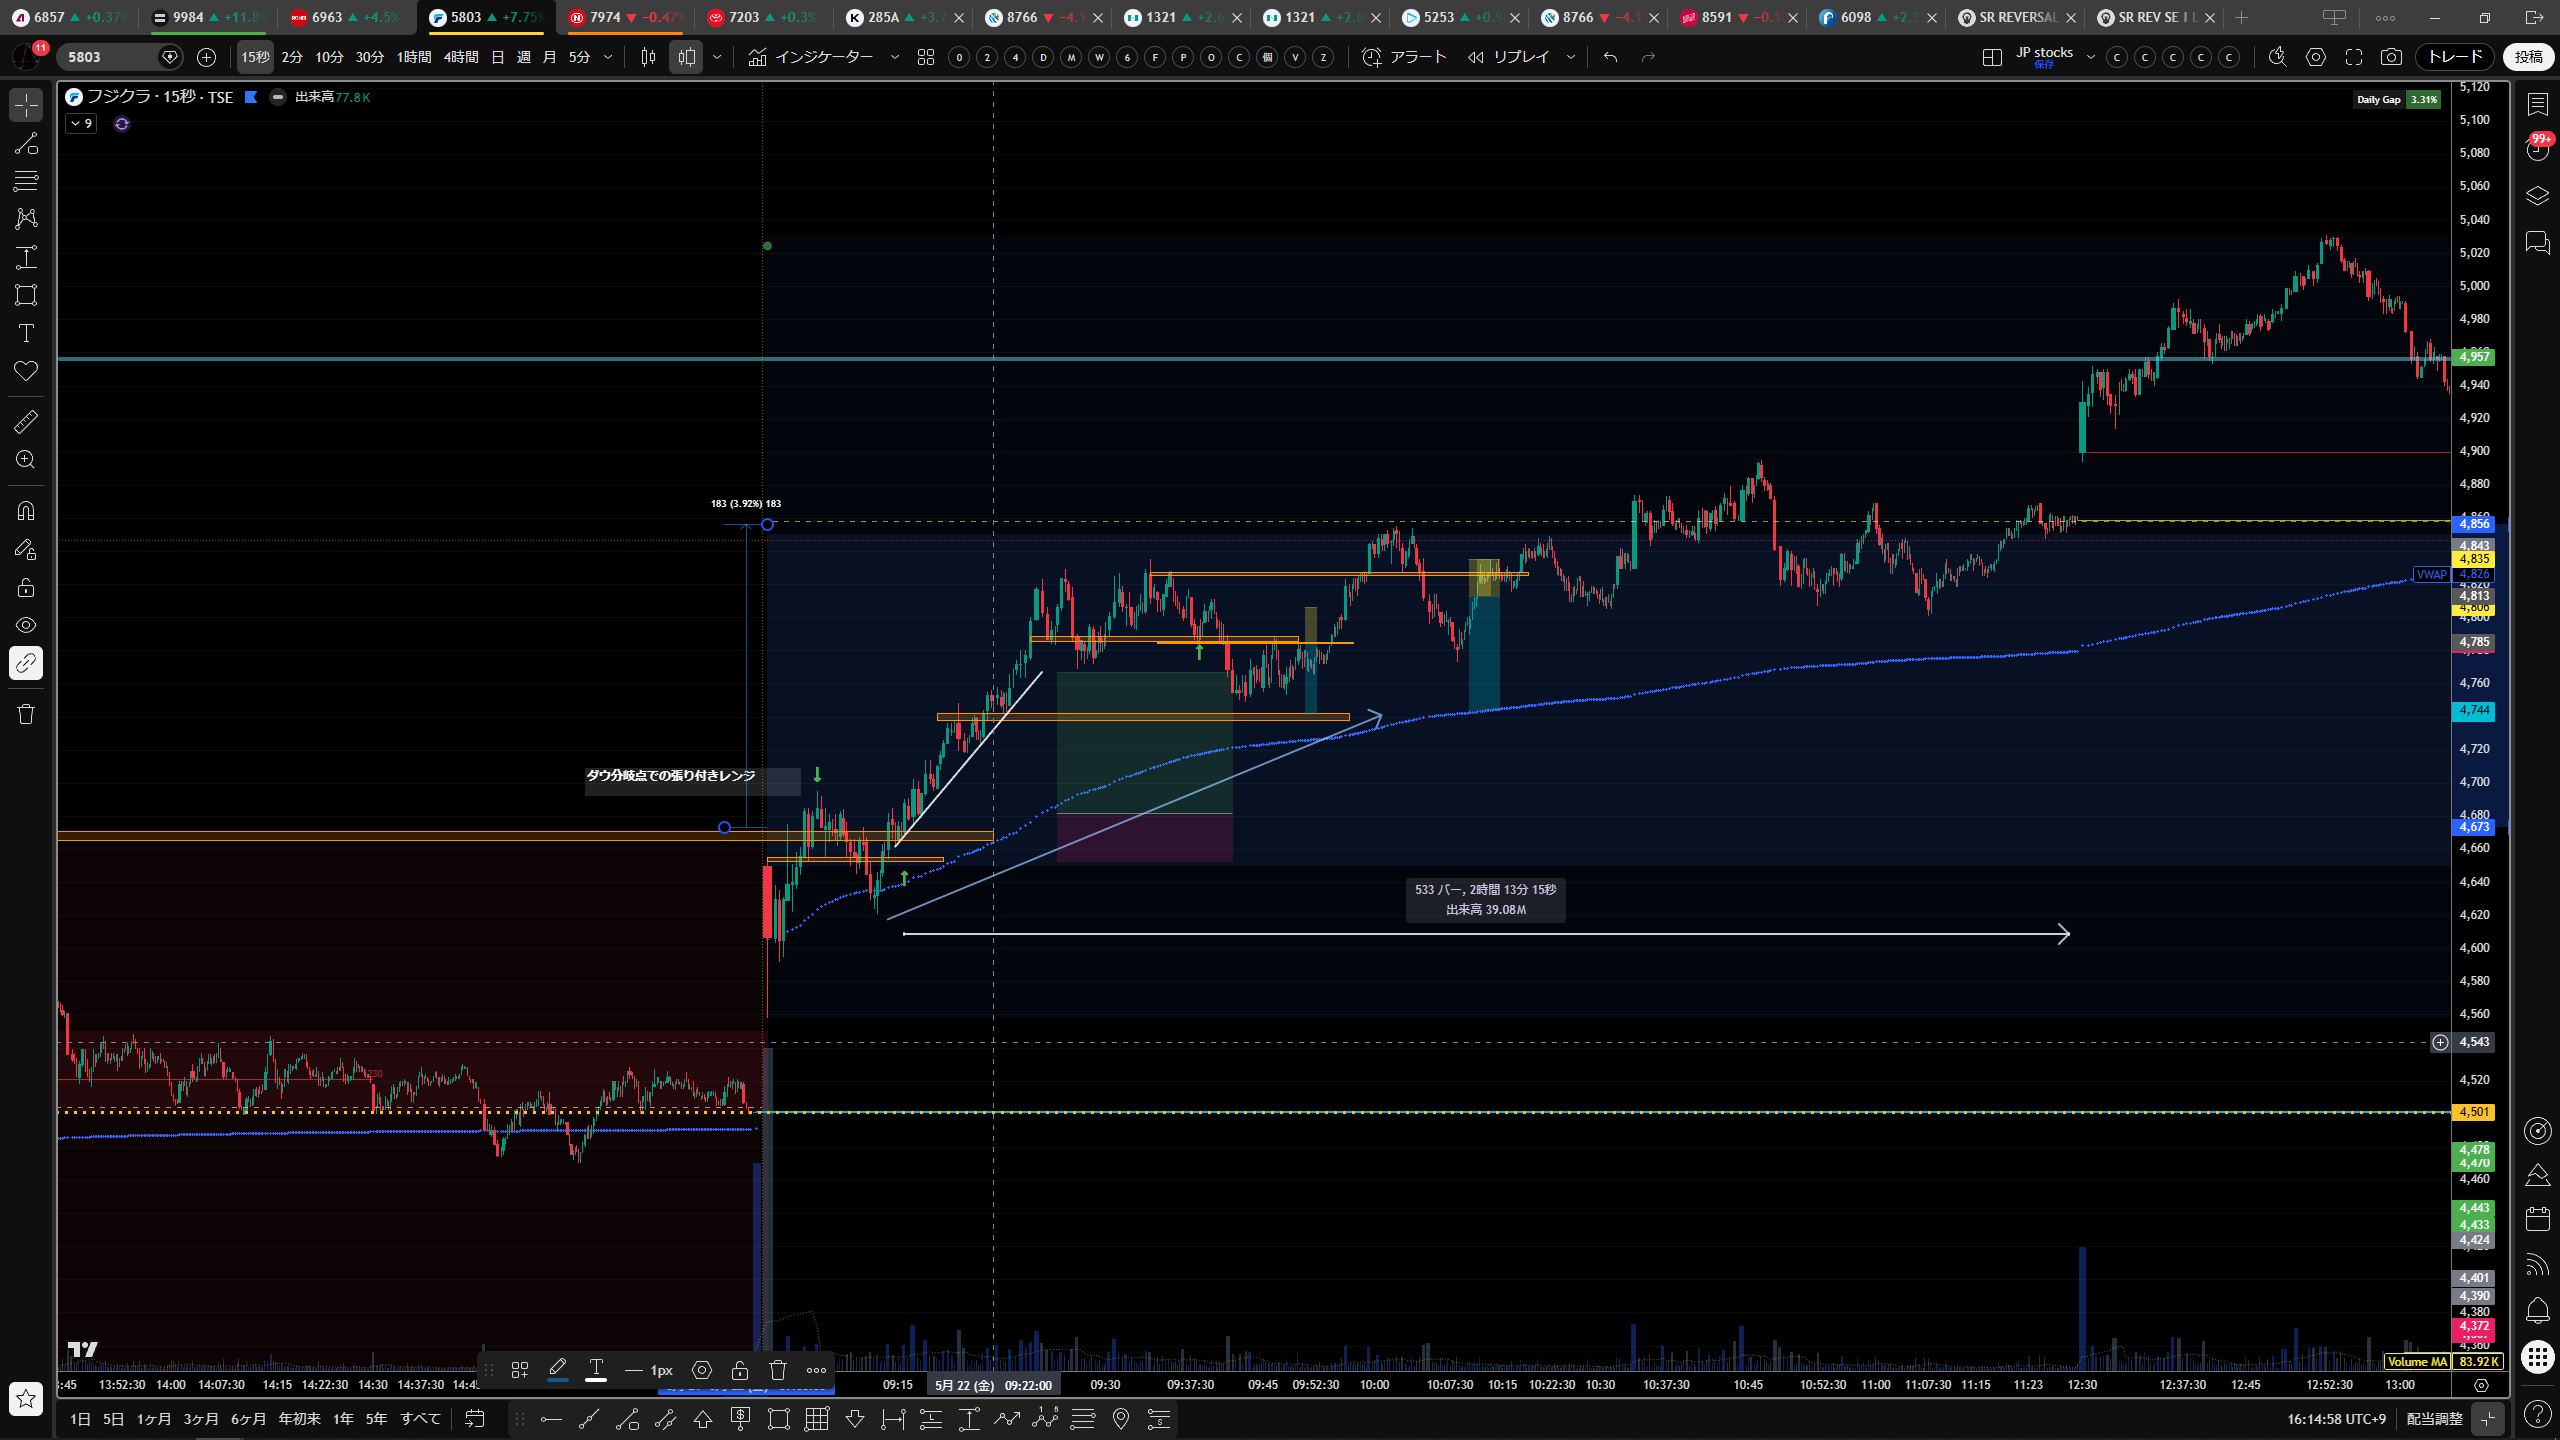Open the JP stocks layout dropdown arrow

tap(2090, 57)
